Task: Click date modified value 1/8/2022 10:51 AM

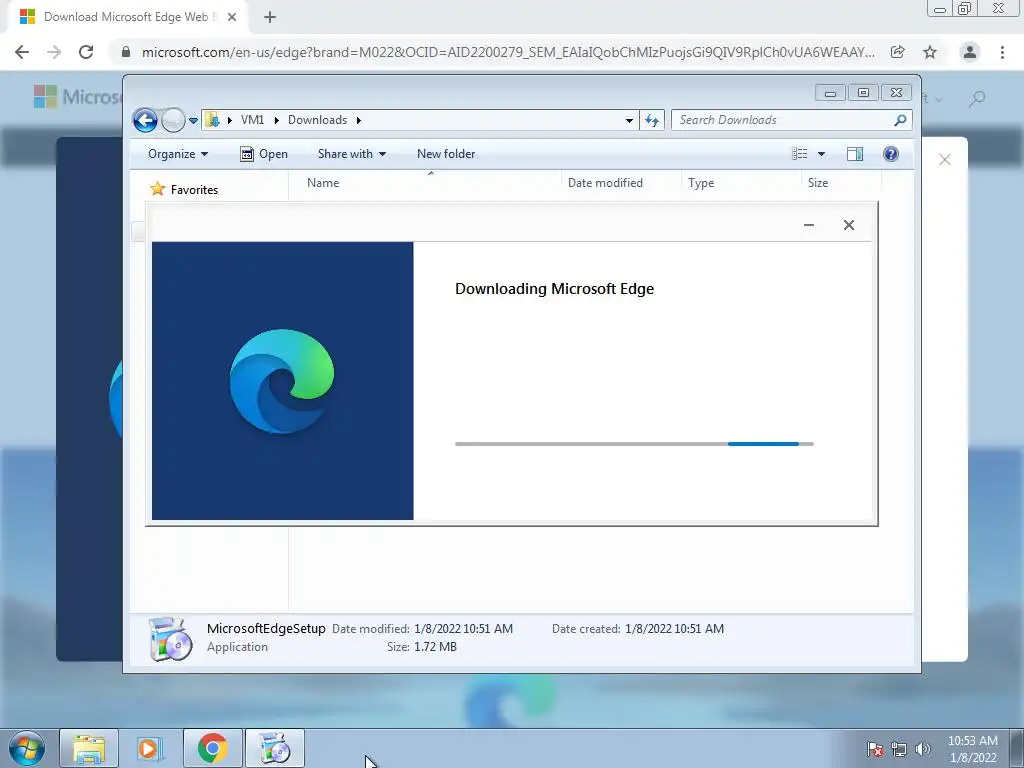Action: (463, 629)
